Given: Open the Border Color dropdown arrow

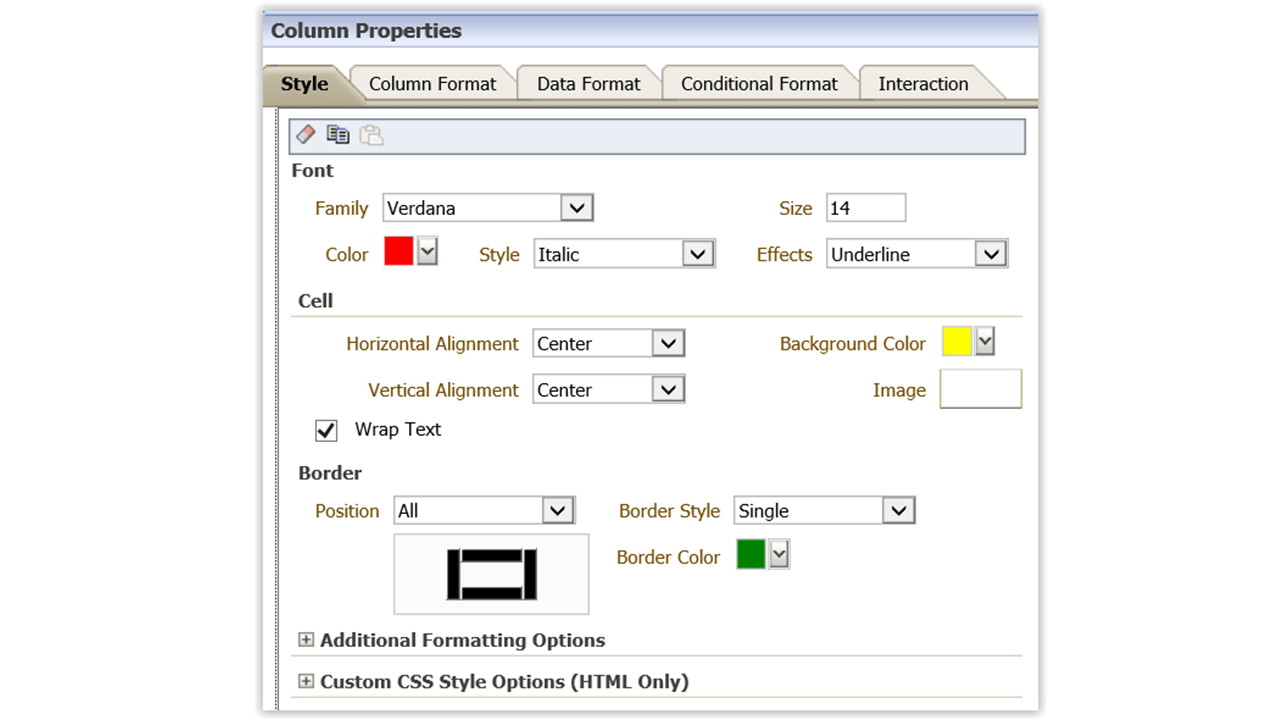Looking at the screenshot, I should click(x=779, y=554).
